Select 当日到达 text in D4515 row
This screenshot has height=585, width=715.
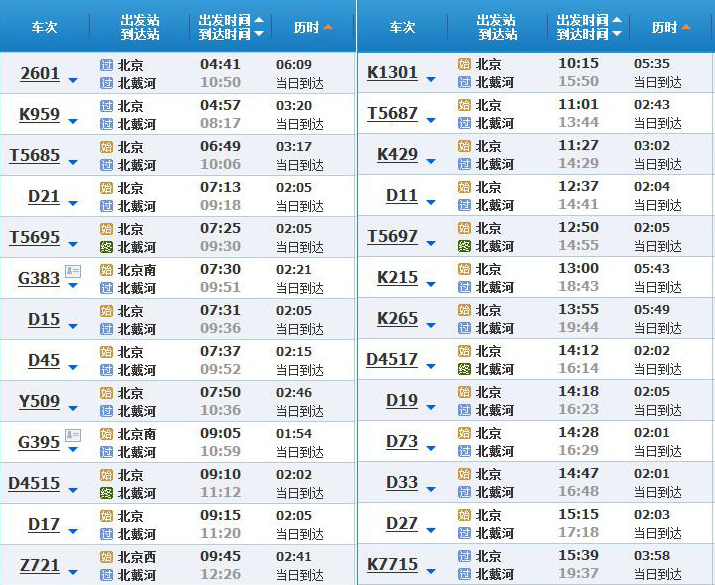300,493
